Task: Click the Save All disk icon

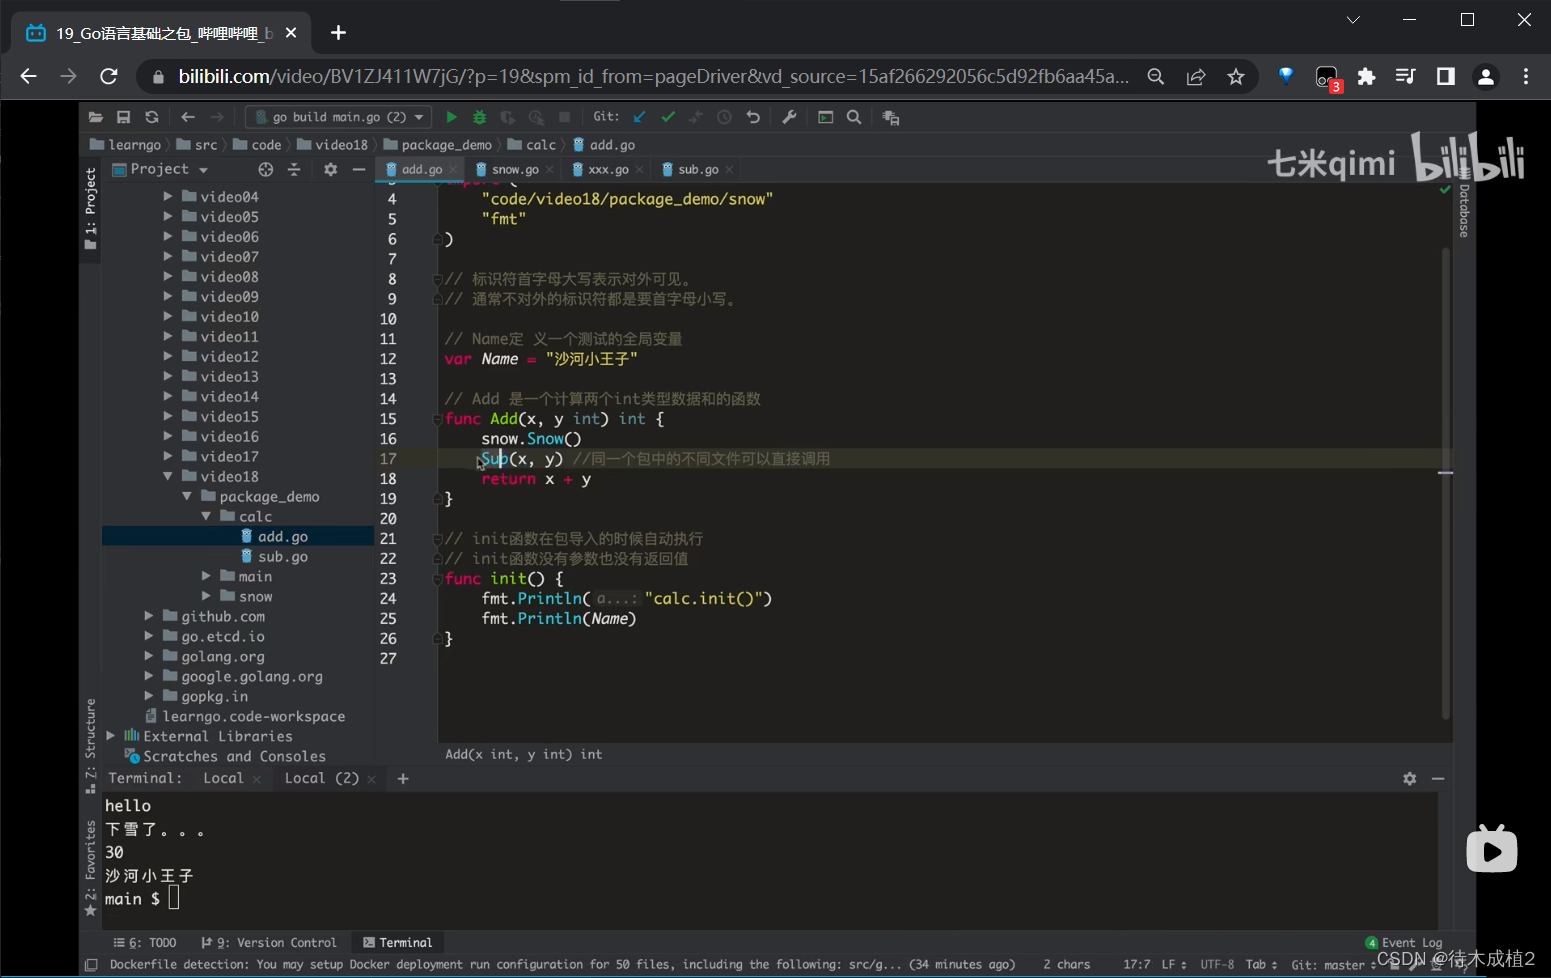Action: tap(124, 117)
